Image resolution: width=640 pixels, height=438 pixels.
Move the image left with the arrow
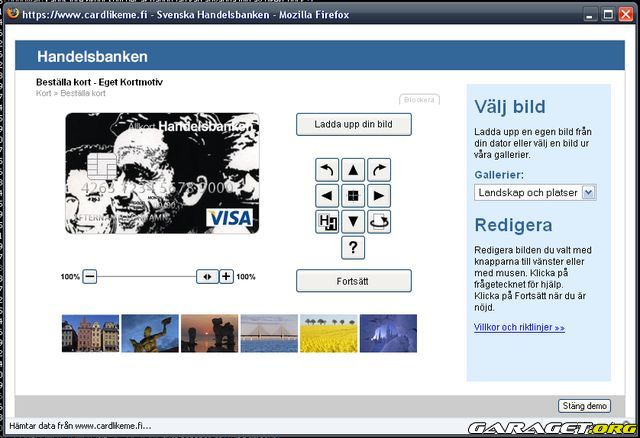[x=327, y=196]
